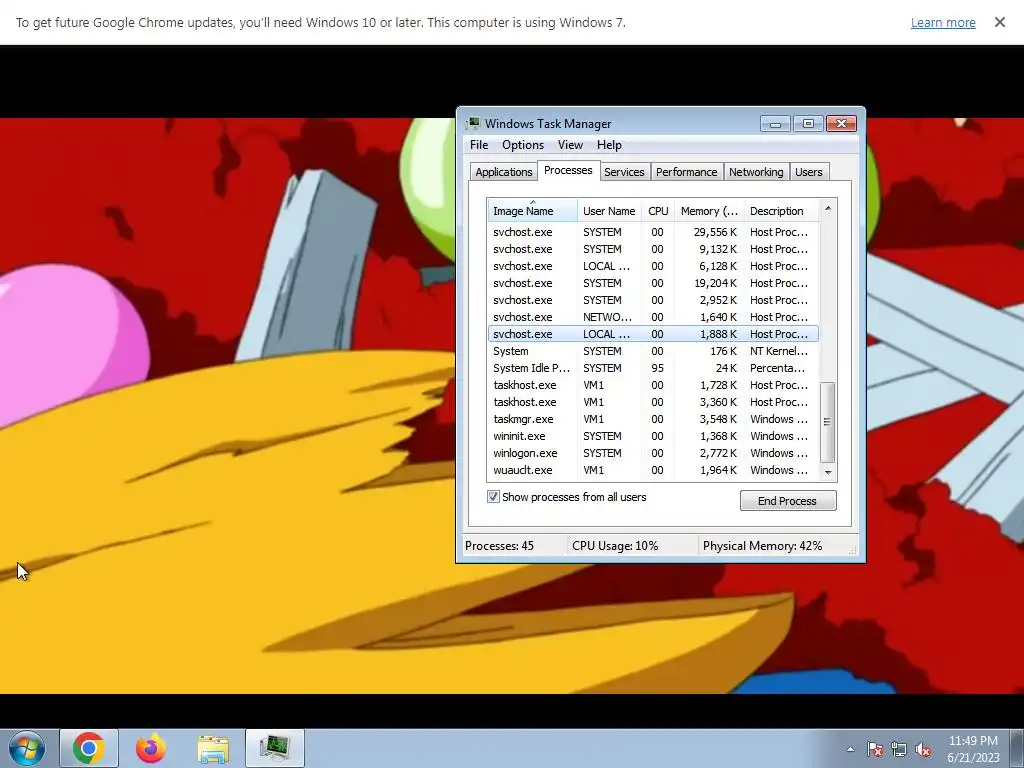The image size is (1024, 768).
Task: Select svchost.exe row using 9,132 K
Action: coord(653,249)
